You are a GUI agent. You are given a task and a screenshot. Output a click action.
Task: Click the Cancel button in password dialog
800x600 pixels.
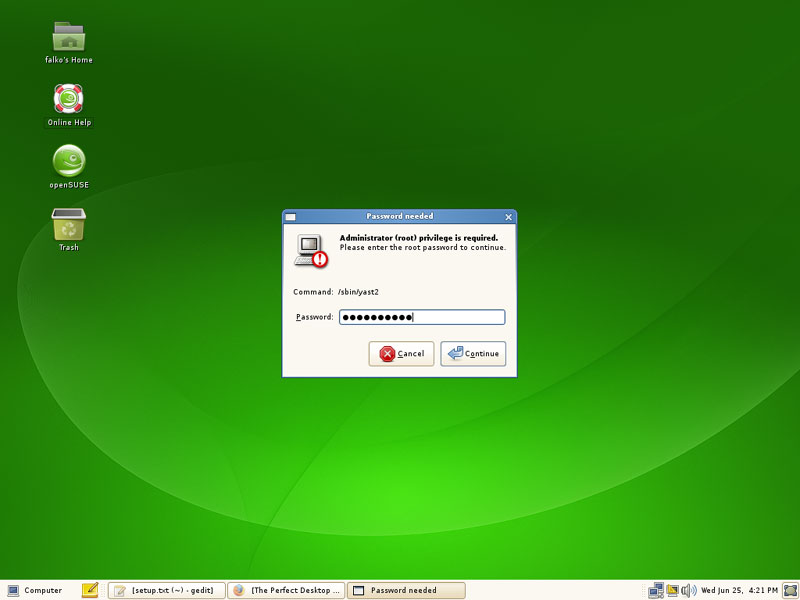point(402,354)
